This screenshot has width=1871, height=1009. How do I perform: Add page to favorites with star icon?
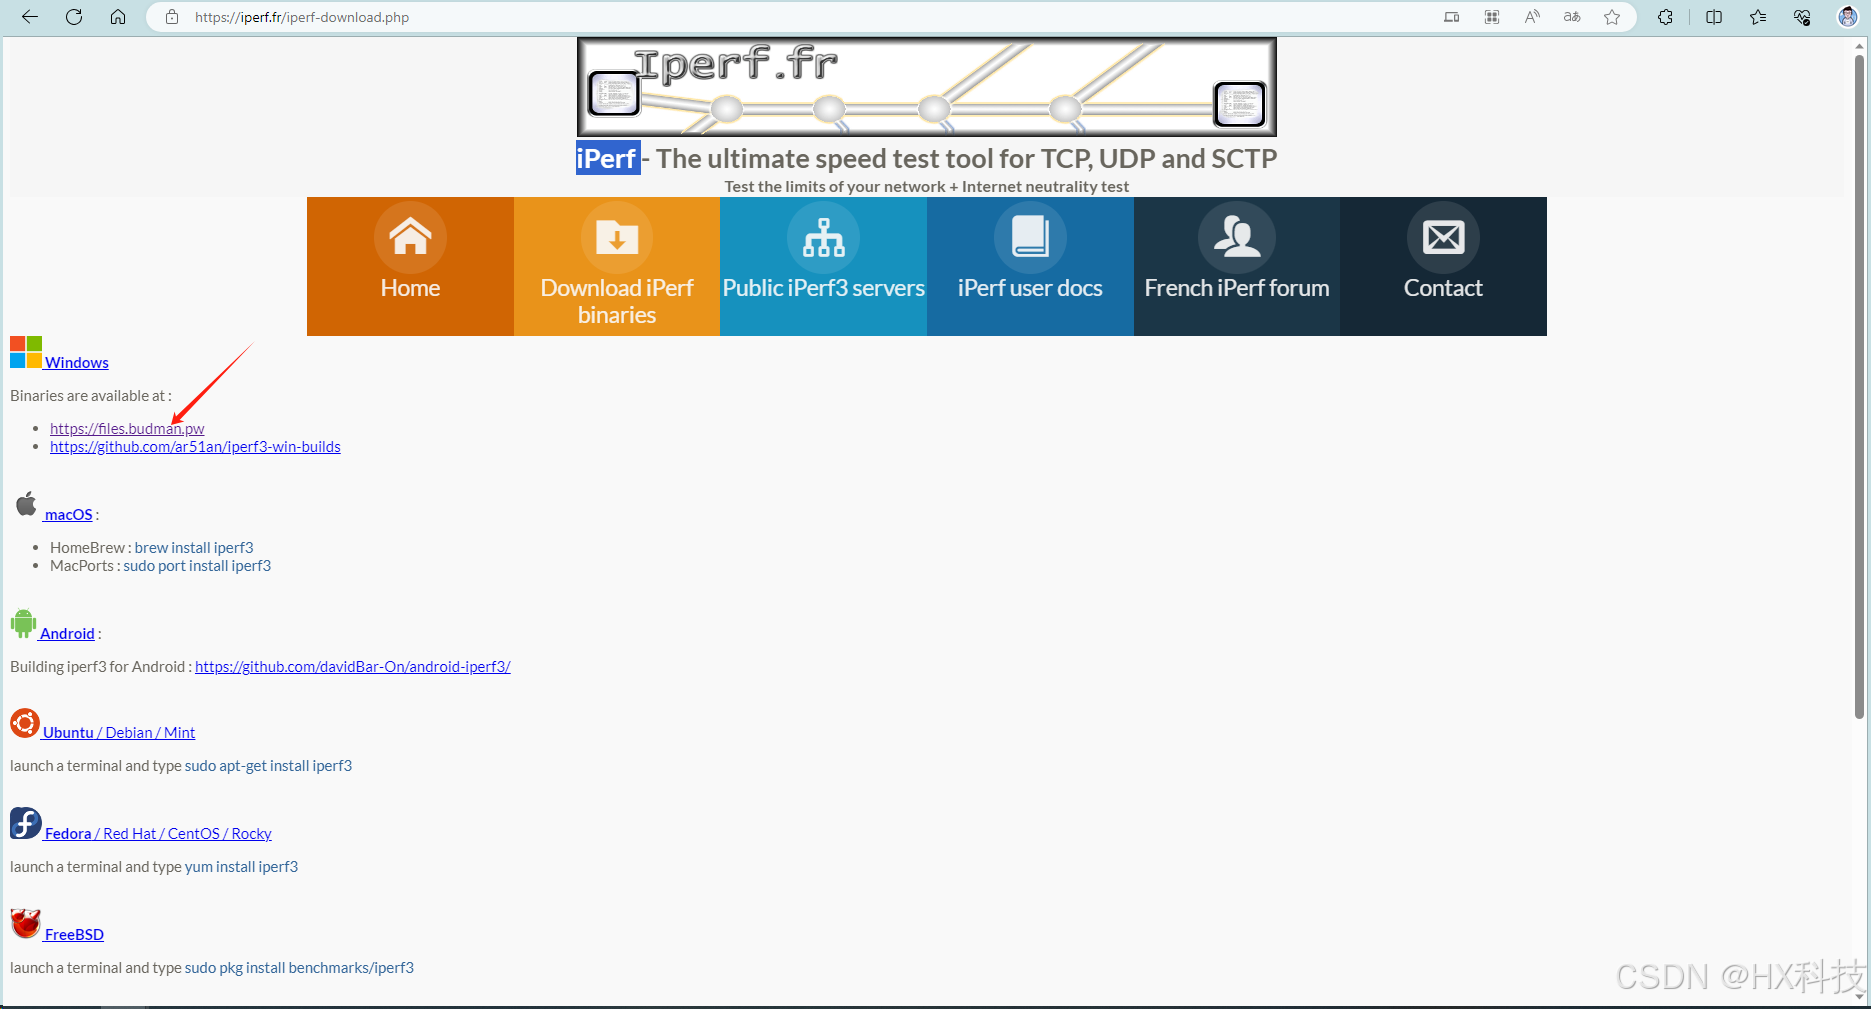pyautogui.click(x=1612, y=17)
